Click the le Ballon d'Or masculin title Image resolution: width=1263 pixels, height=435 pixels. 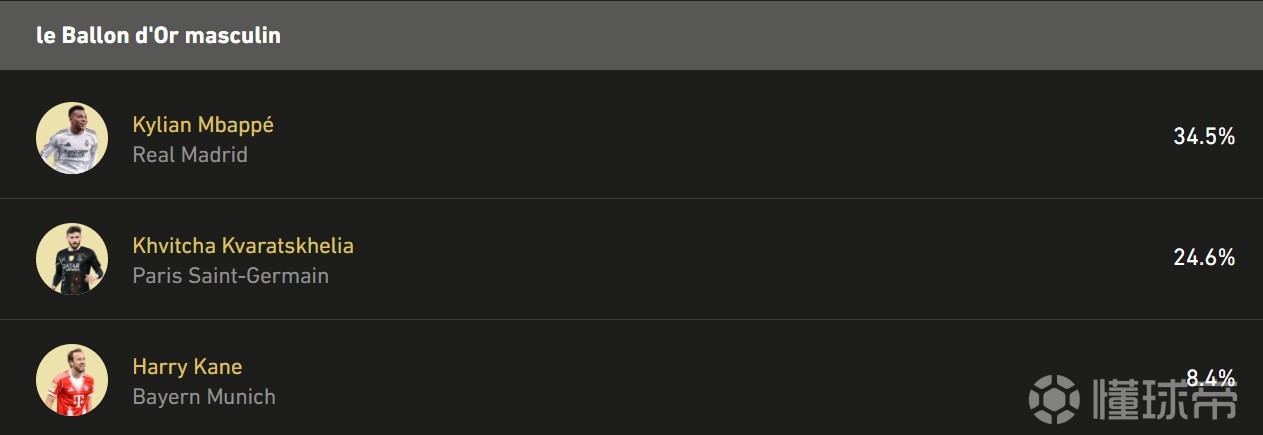(158, 35)
